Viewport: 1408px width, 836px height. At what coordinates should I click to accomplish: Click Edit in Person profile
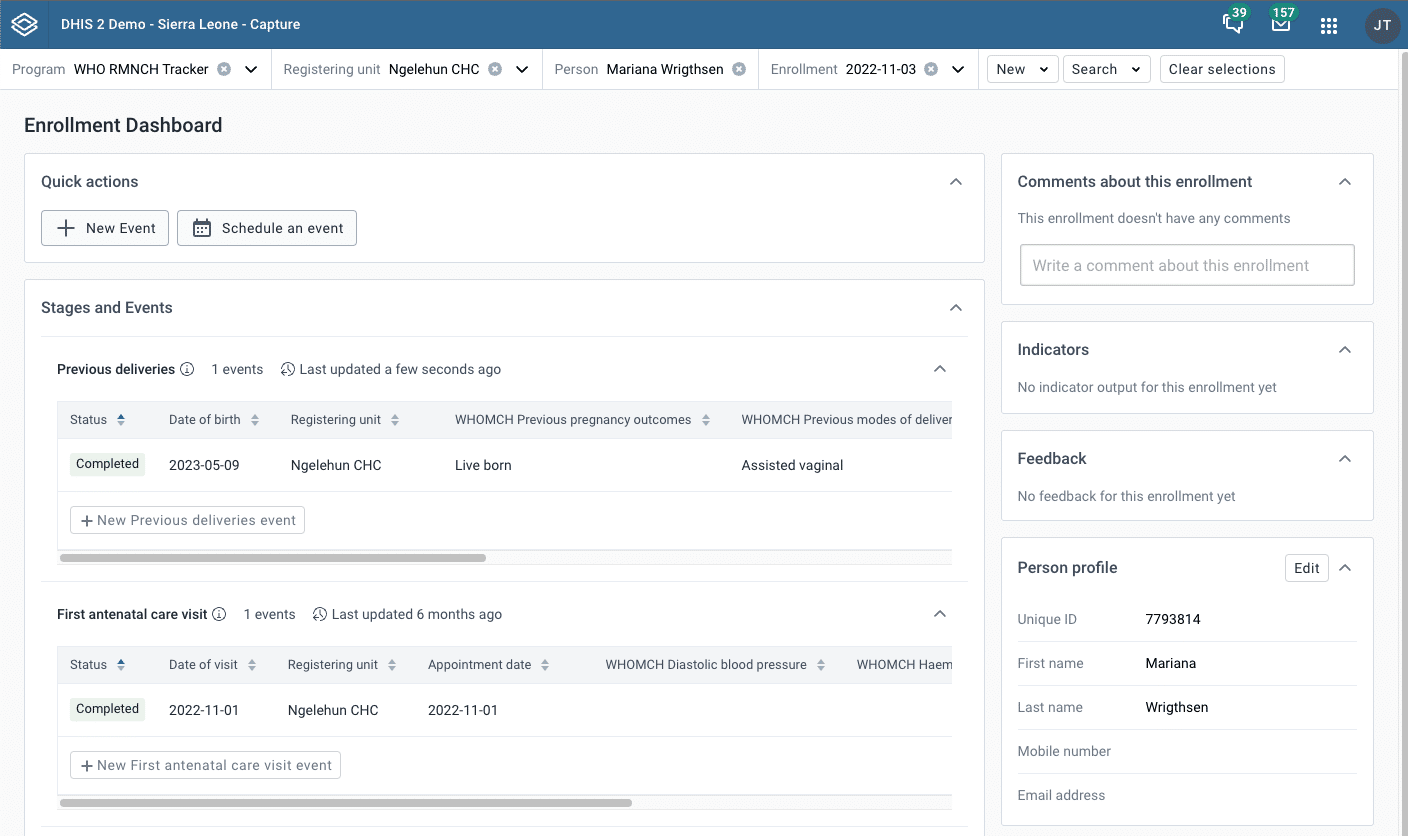(x=1307, y=568)
